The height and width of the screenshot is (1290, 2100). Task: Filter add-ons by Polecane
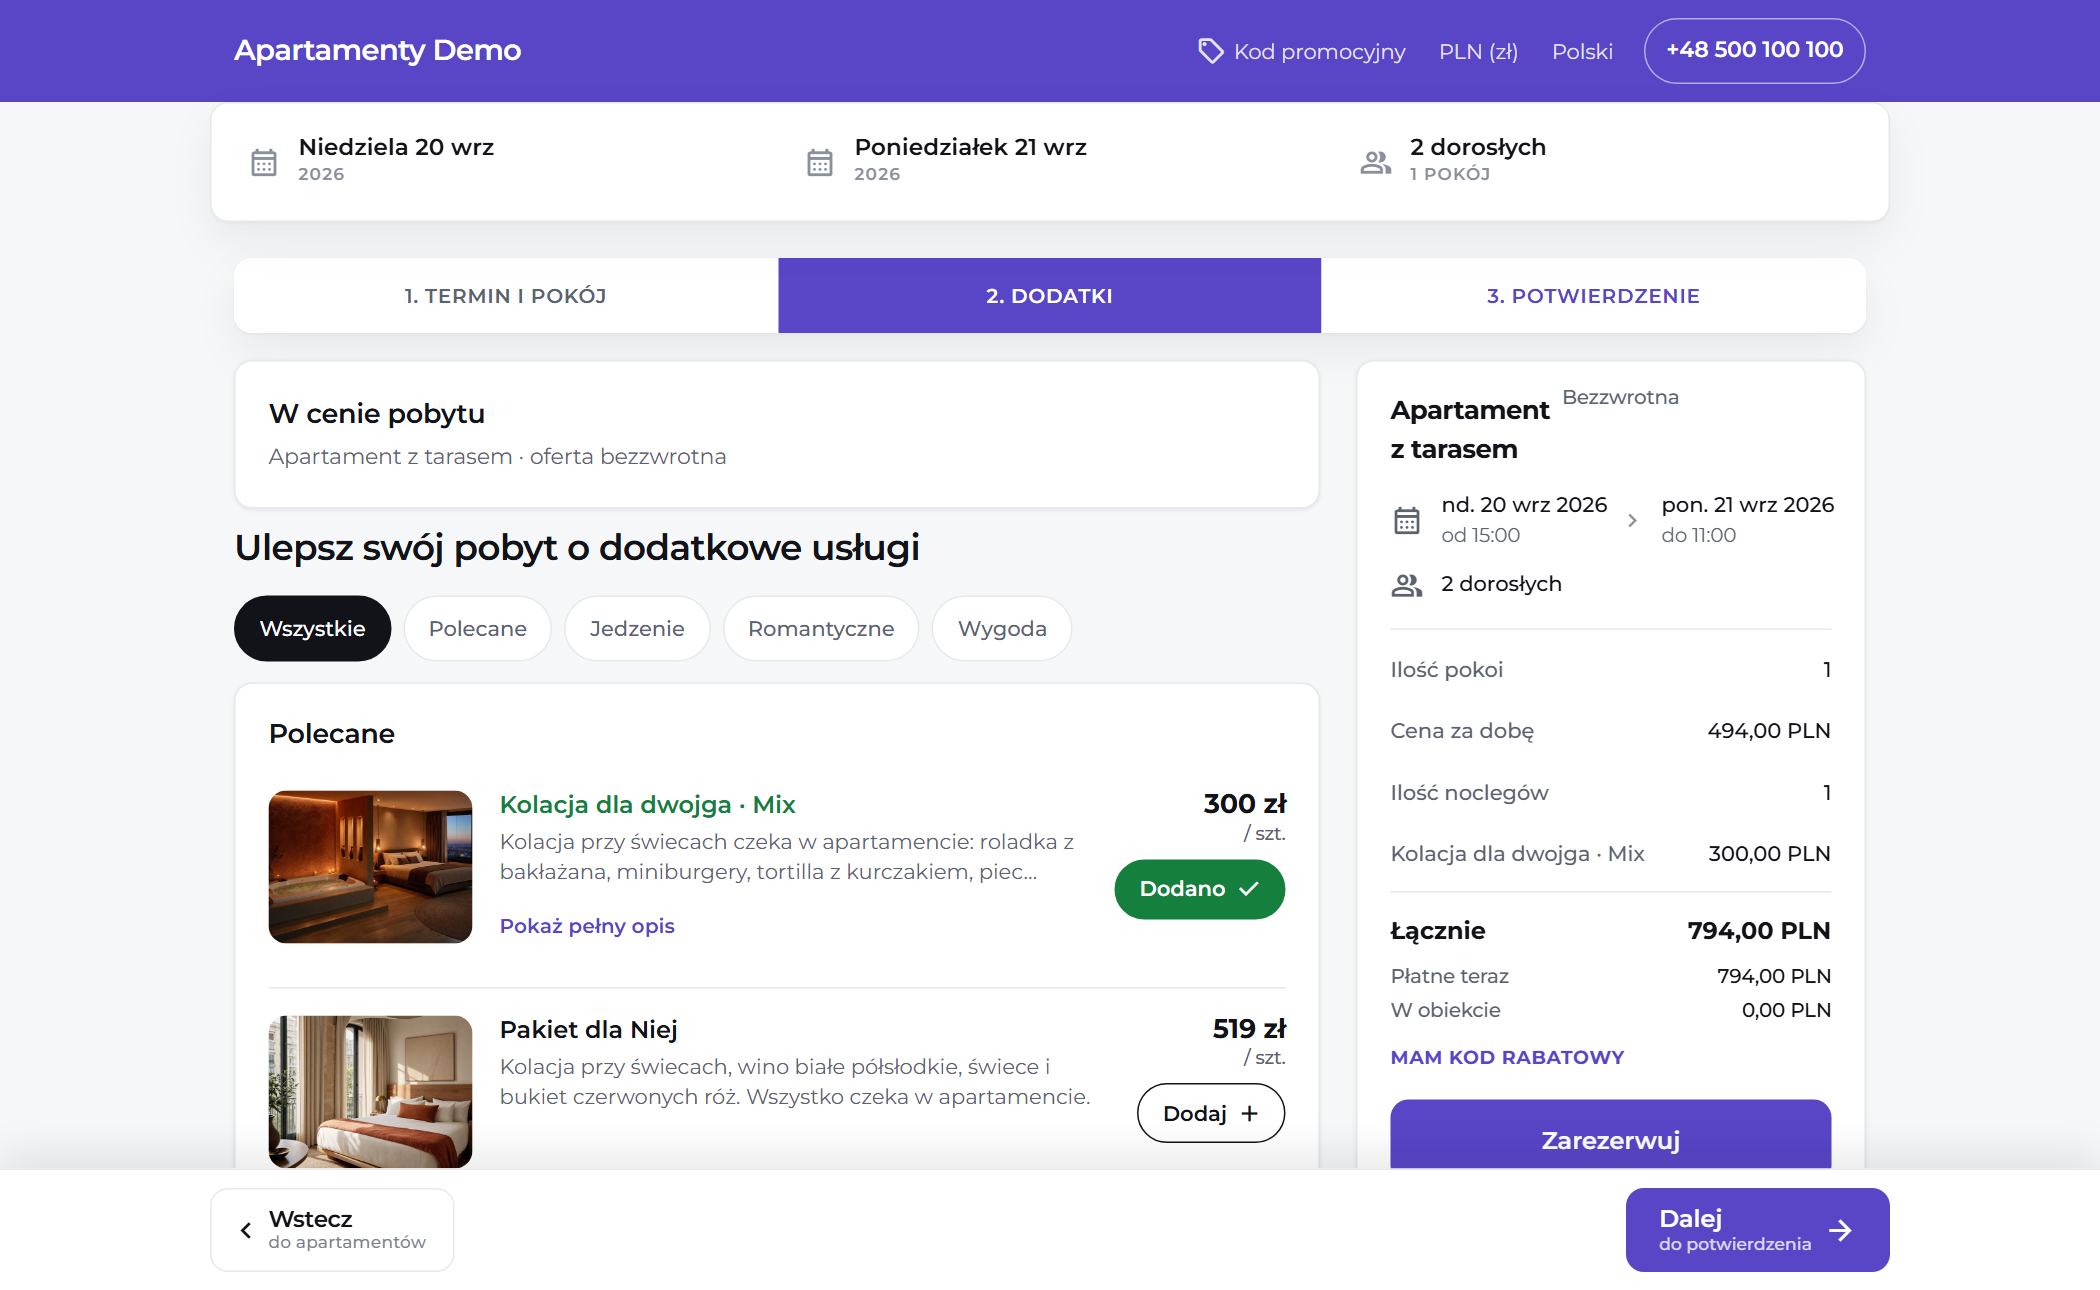(477, 628)
